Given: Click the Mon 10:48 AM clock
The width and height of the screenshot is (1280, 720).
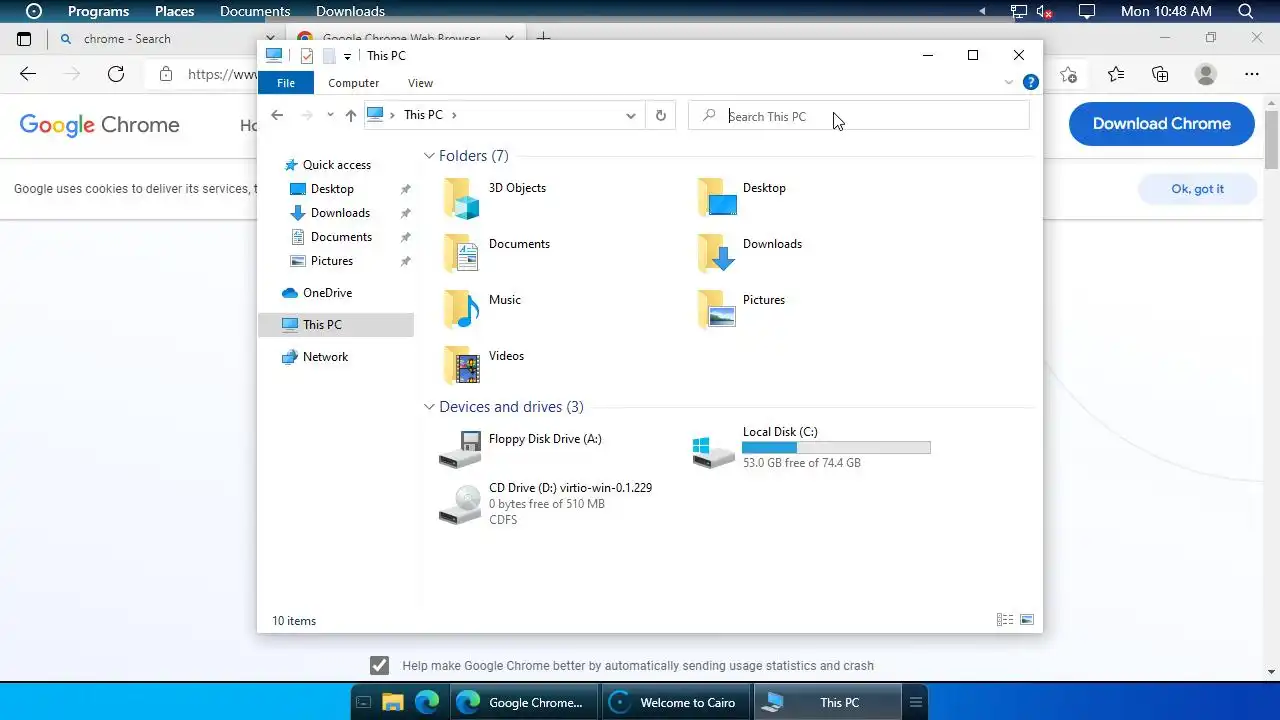Looking at the screenshot, I should pos(1166,11).
